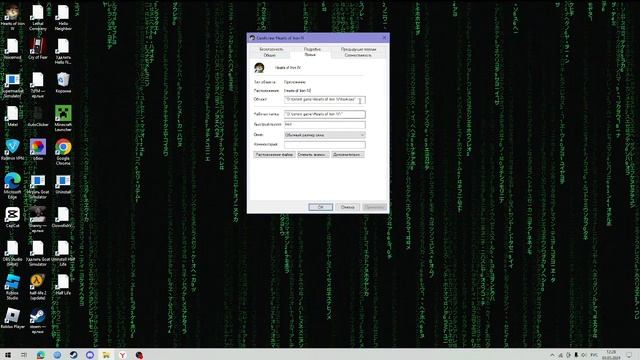640x360 pixels.
Task: Click into the Объект target field
Action: (324, 100)
